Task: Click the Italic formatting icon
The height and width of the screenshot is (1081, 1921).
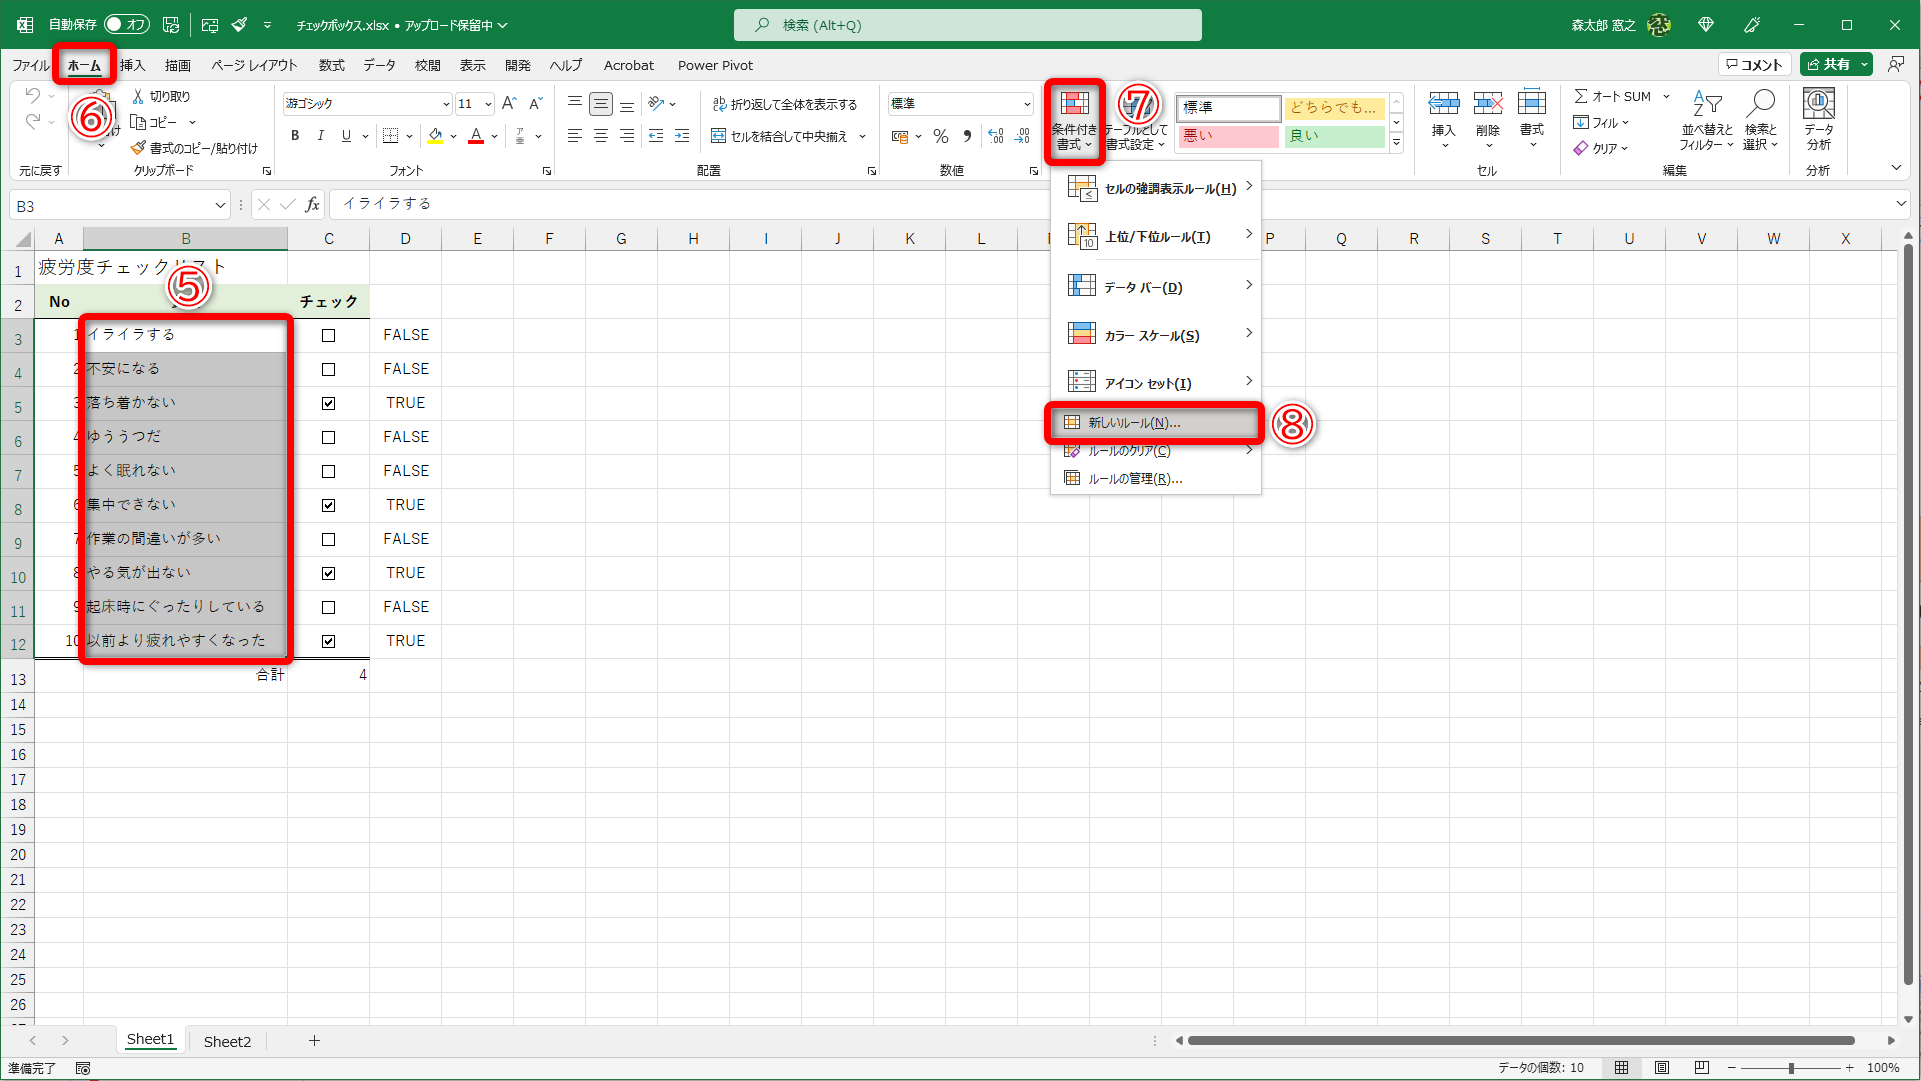Action: click(x=320, y=136)
